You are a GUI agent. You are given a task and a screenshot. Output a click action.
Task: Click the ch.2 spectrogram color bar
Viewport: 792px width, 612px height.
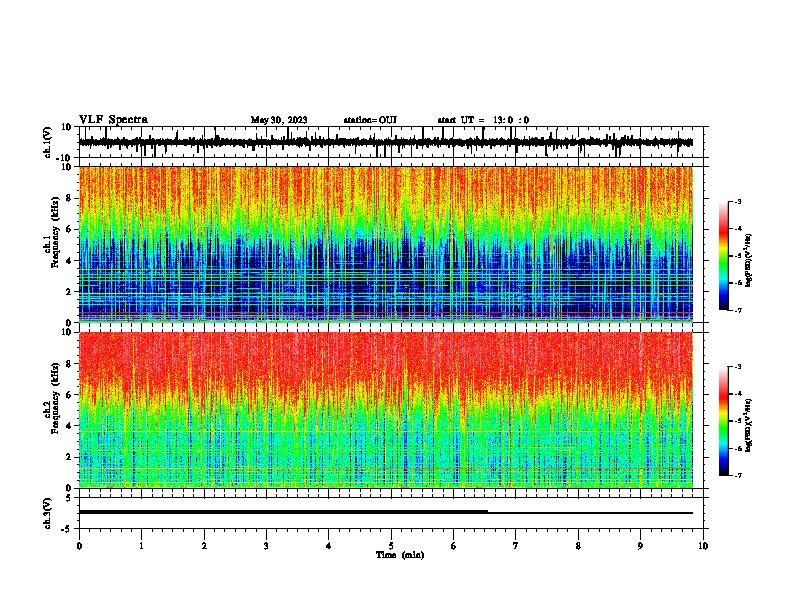[x=723, y=421]
